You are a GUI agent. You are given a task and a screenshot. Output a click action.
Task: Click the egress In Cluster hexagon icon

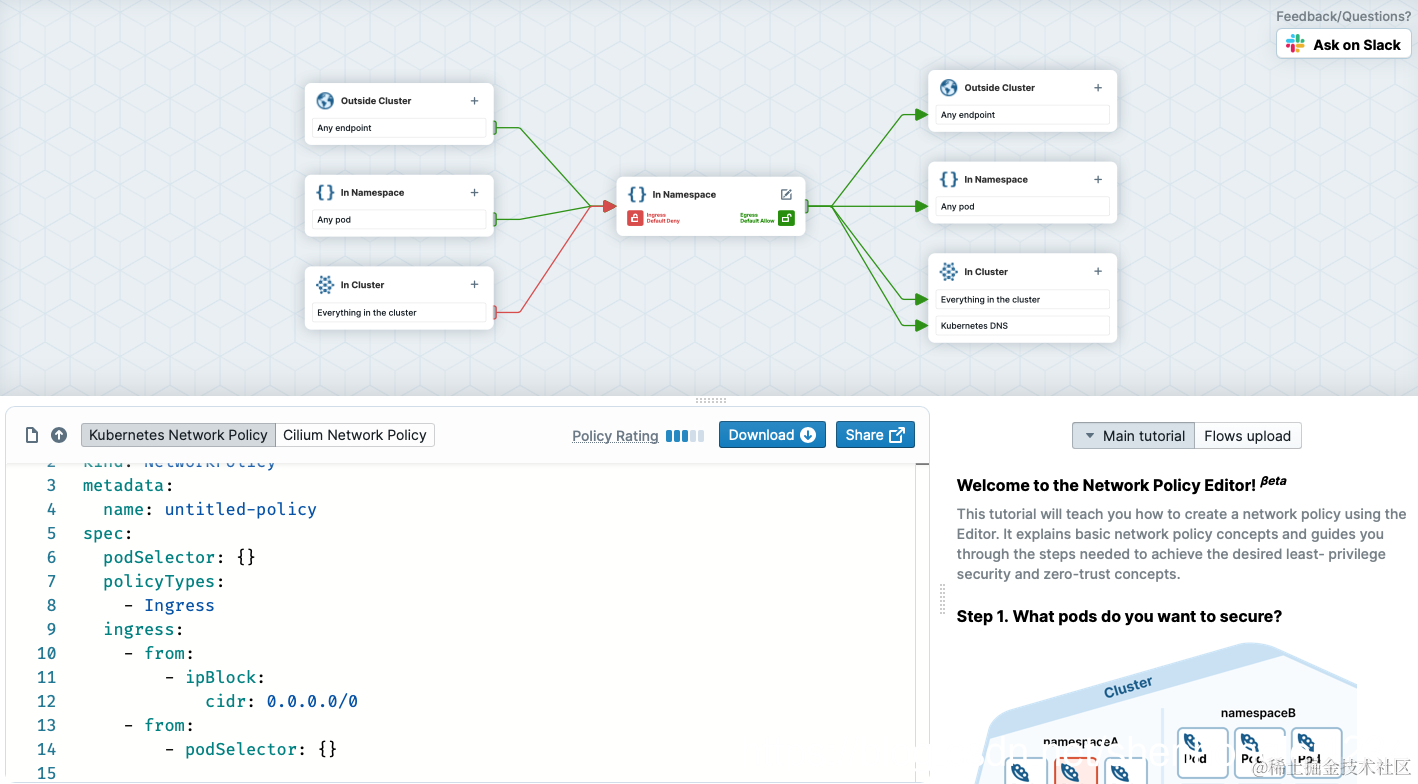point(949,272)
